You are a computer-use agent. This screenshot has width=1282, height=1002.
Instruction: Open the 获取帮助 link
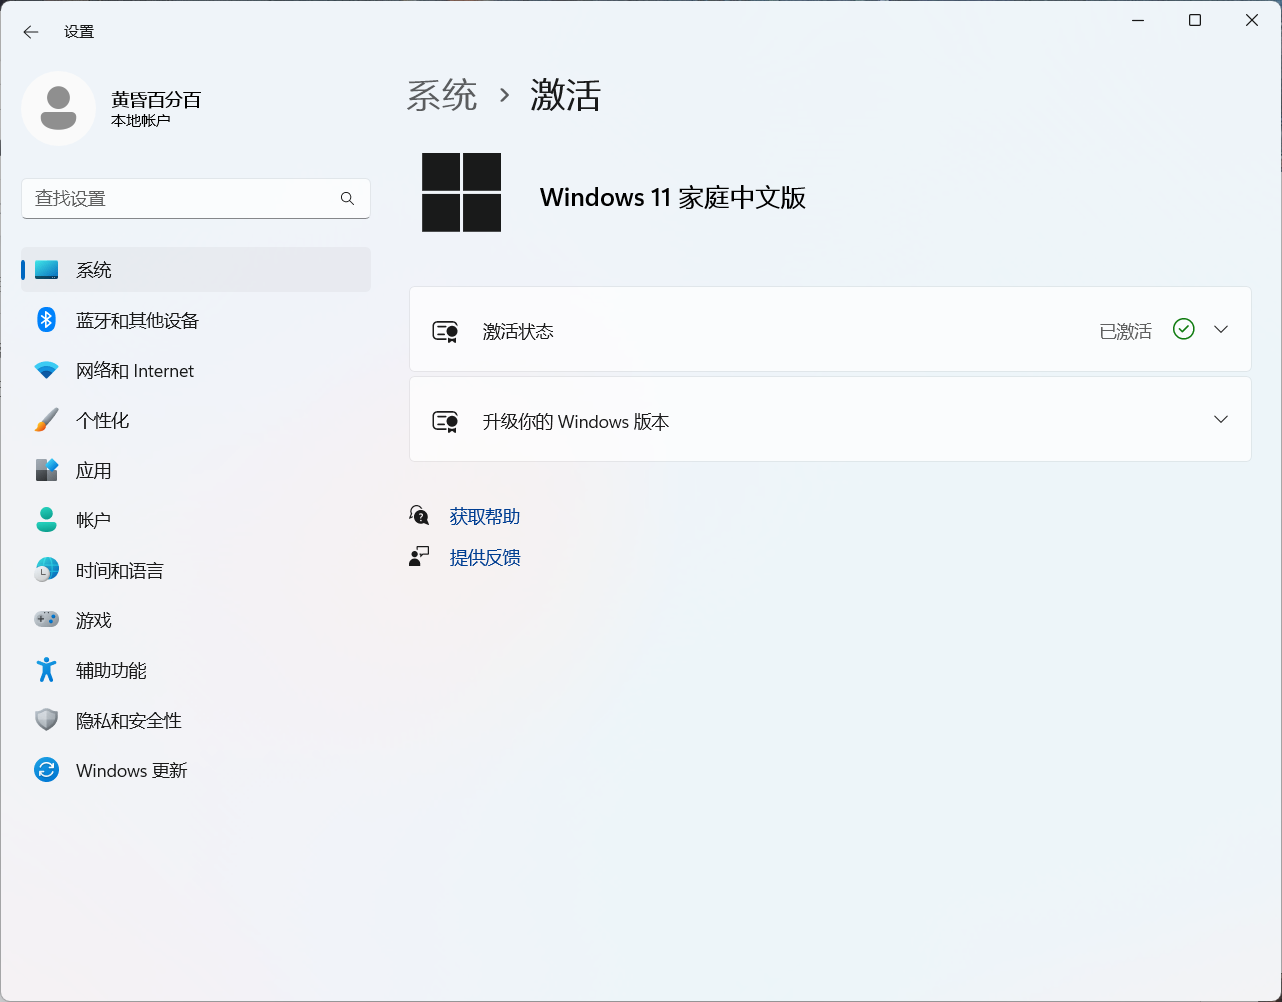(485, 517)
